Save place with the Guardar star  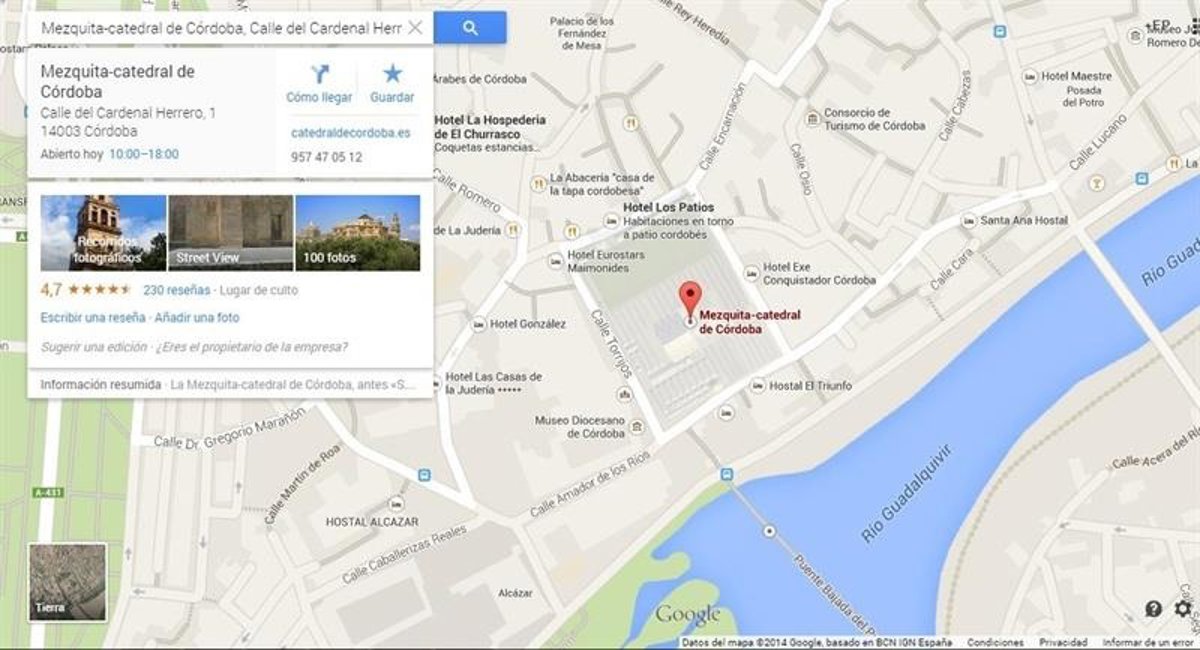[392, 73]
